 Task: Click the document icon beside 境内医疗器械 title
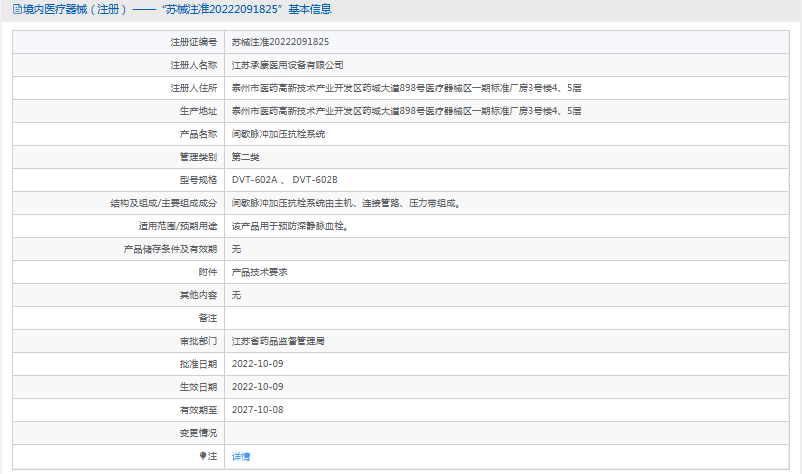click(17, 9)
